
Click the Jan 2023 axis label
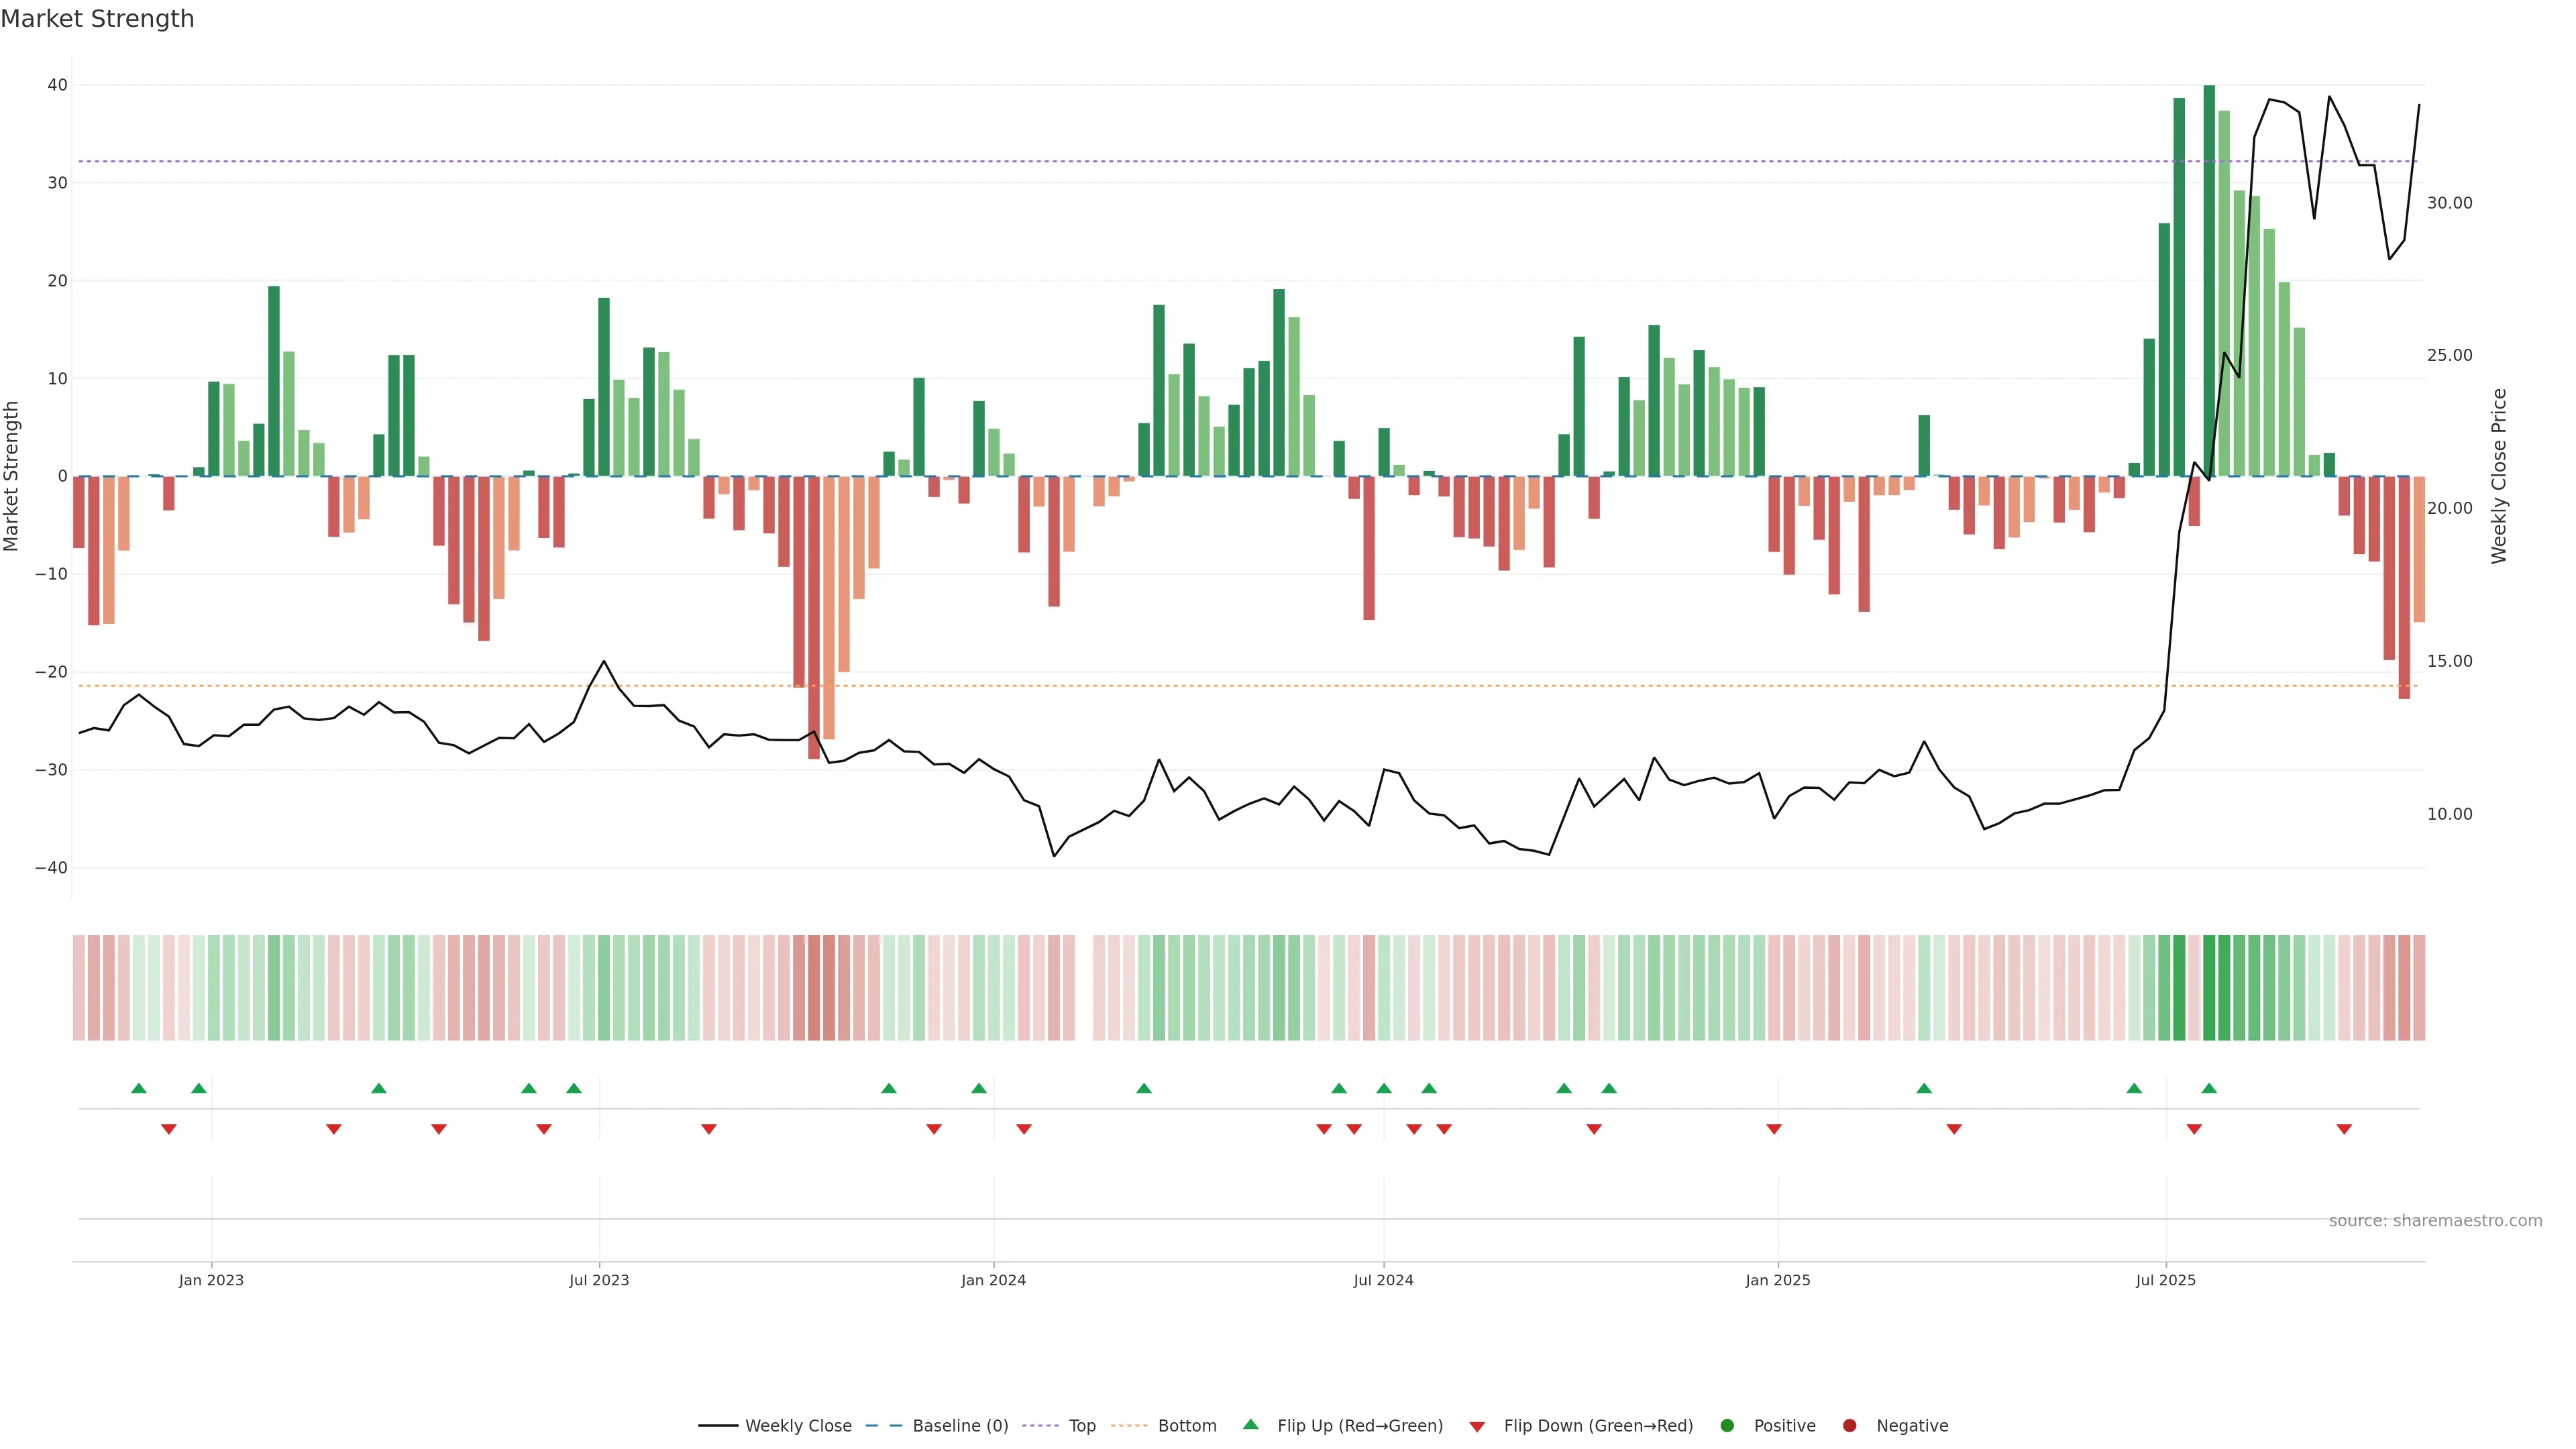coord(211,1280)
